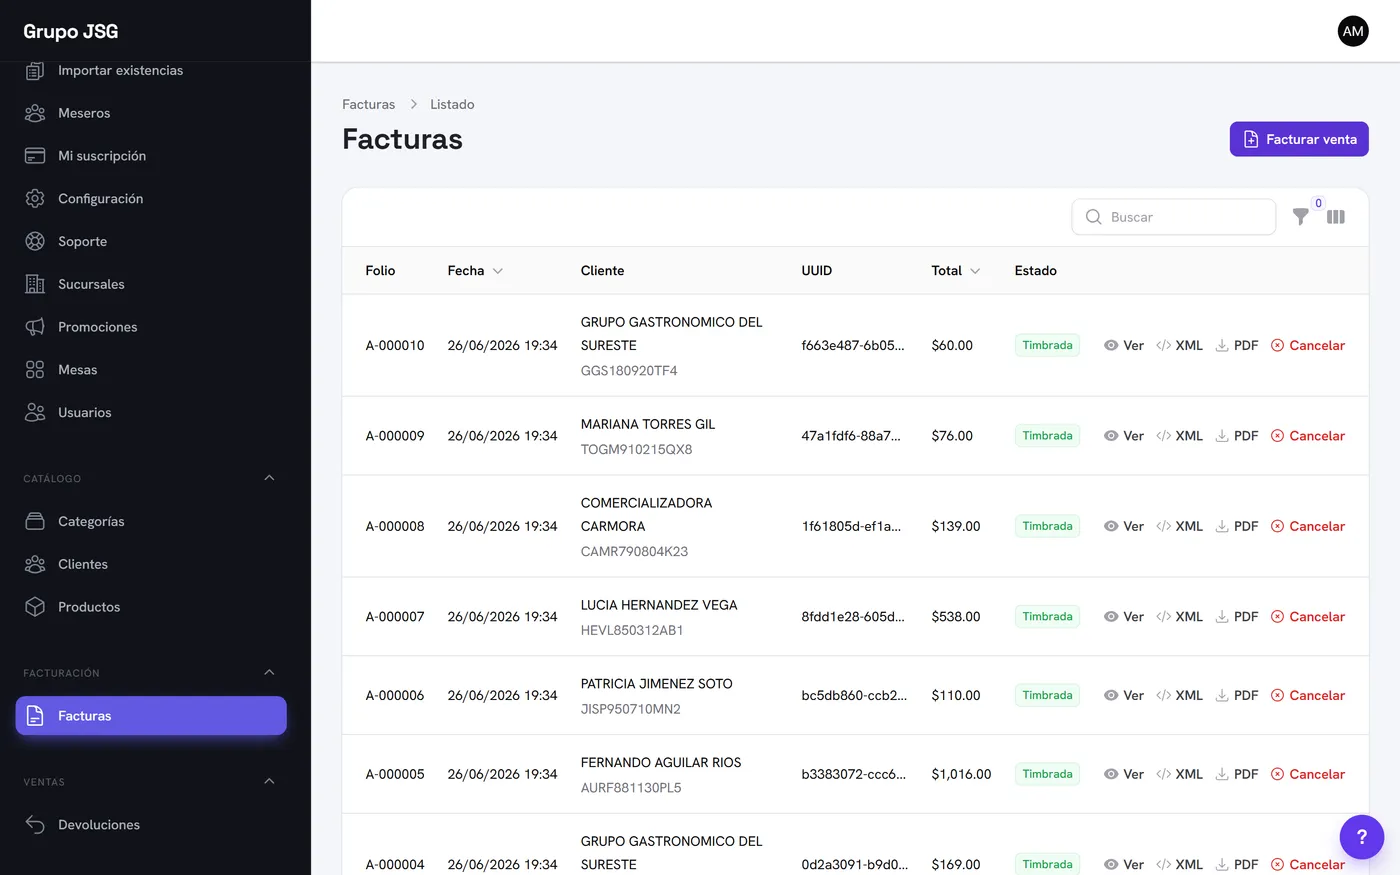
Task: Download XML for invoice A-000009
Action: (1179, 436)
